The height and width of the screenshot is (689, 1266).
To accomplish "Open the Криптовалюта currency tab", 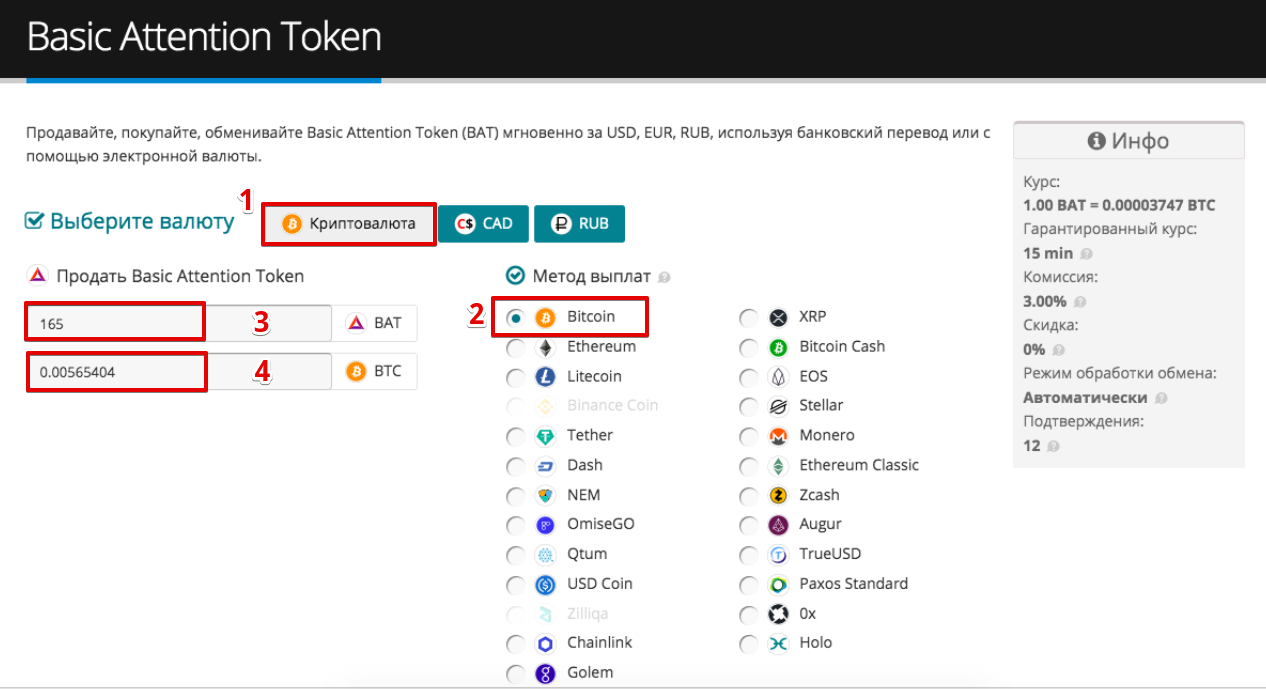I will (349, 224).
